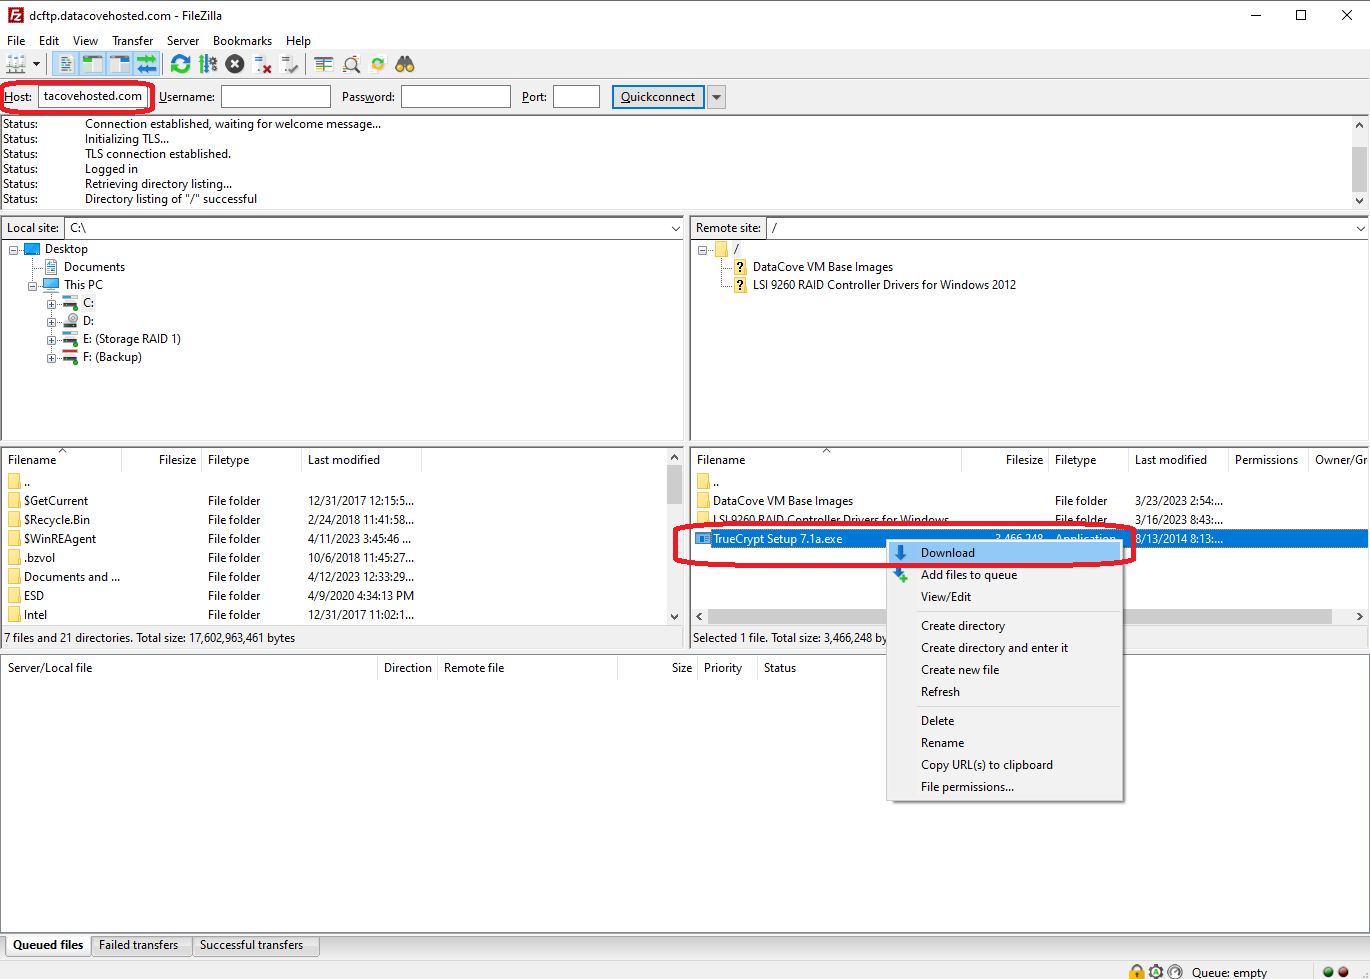Viewport: 1370px width, 979px height.
Task: Click the padlock encryption icon in status bar
Action: click(1137, 971)
